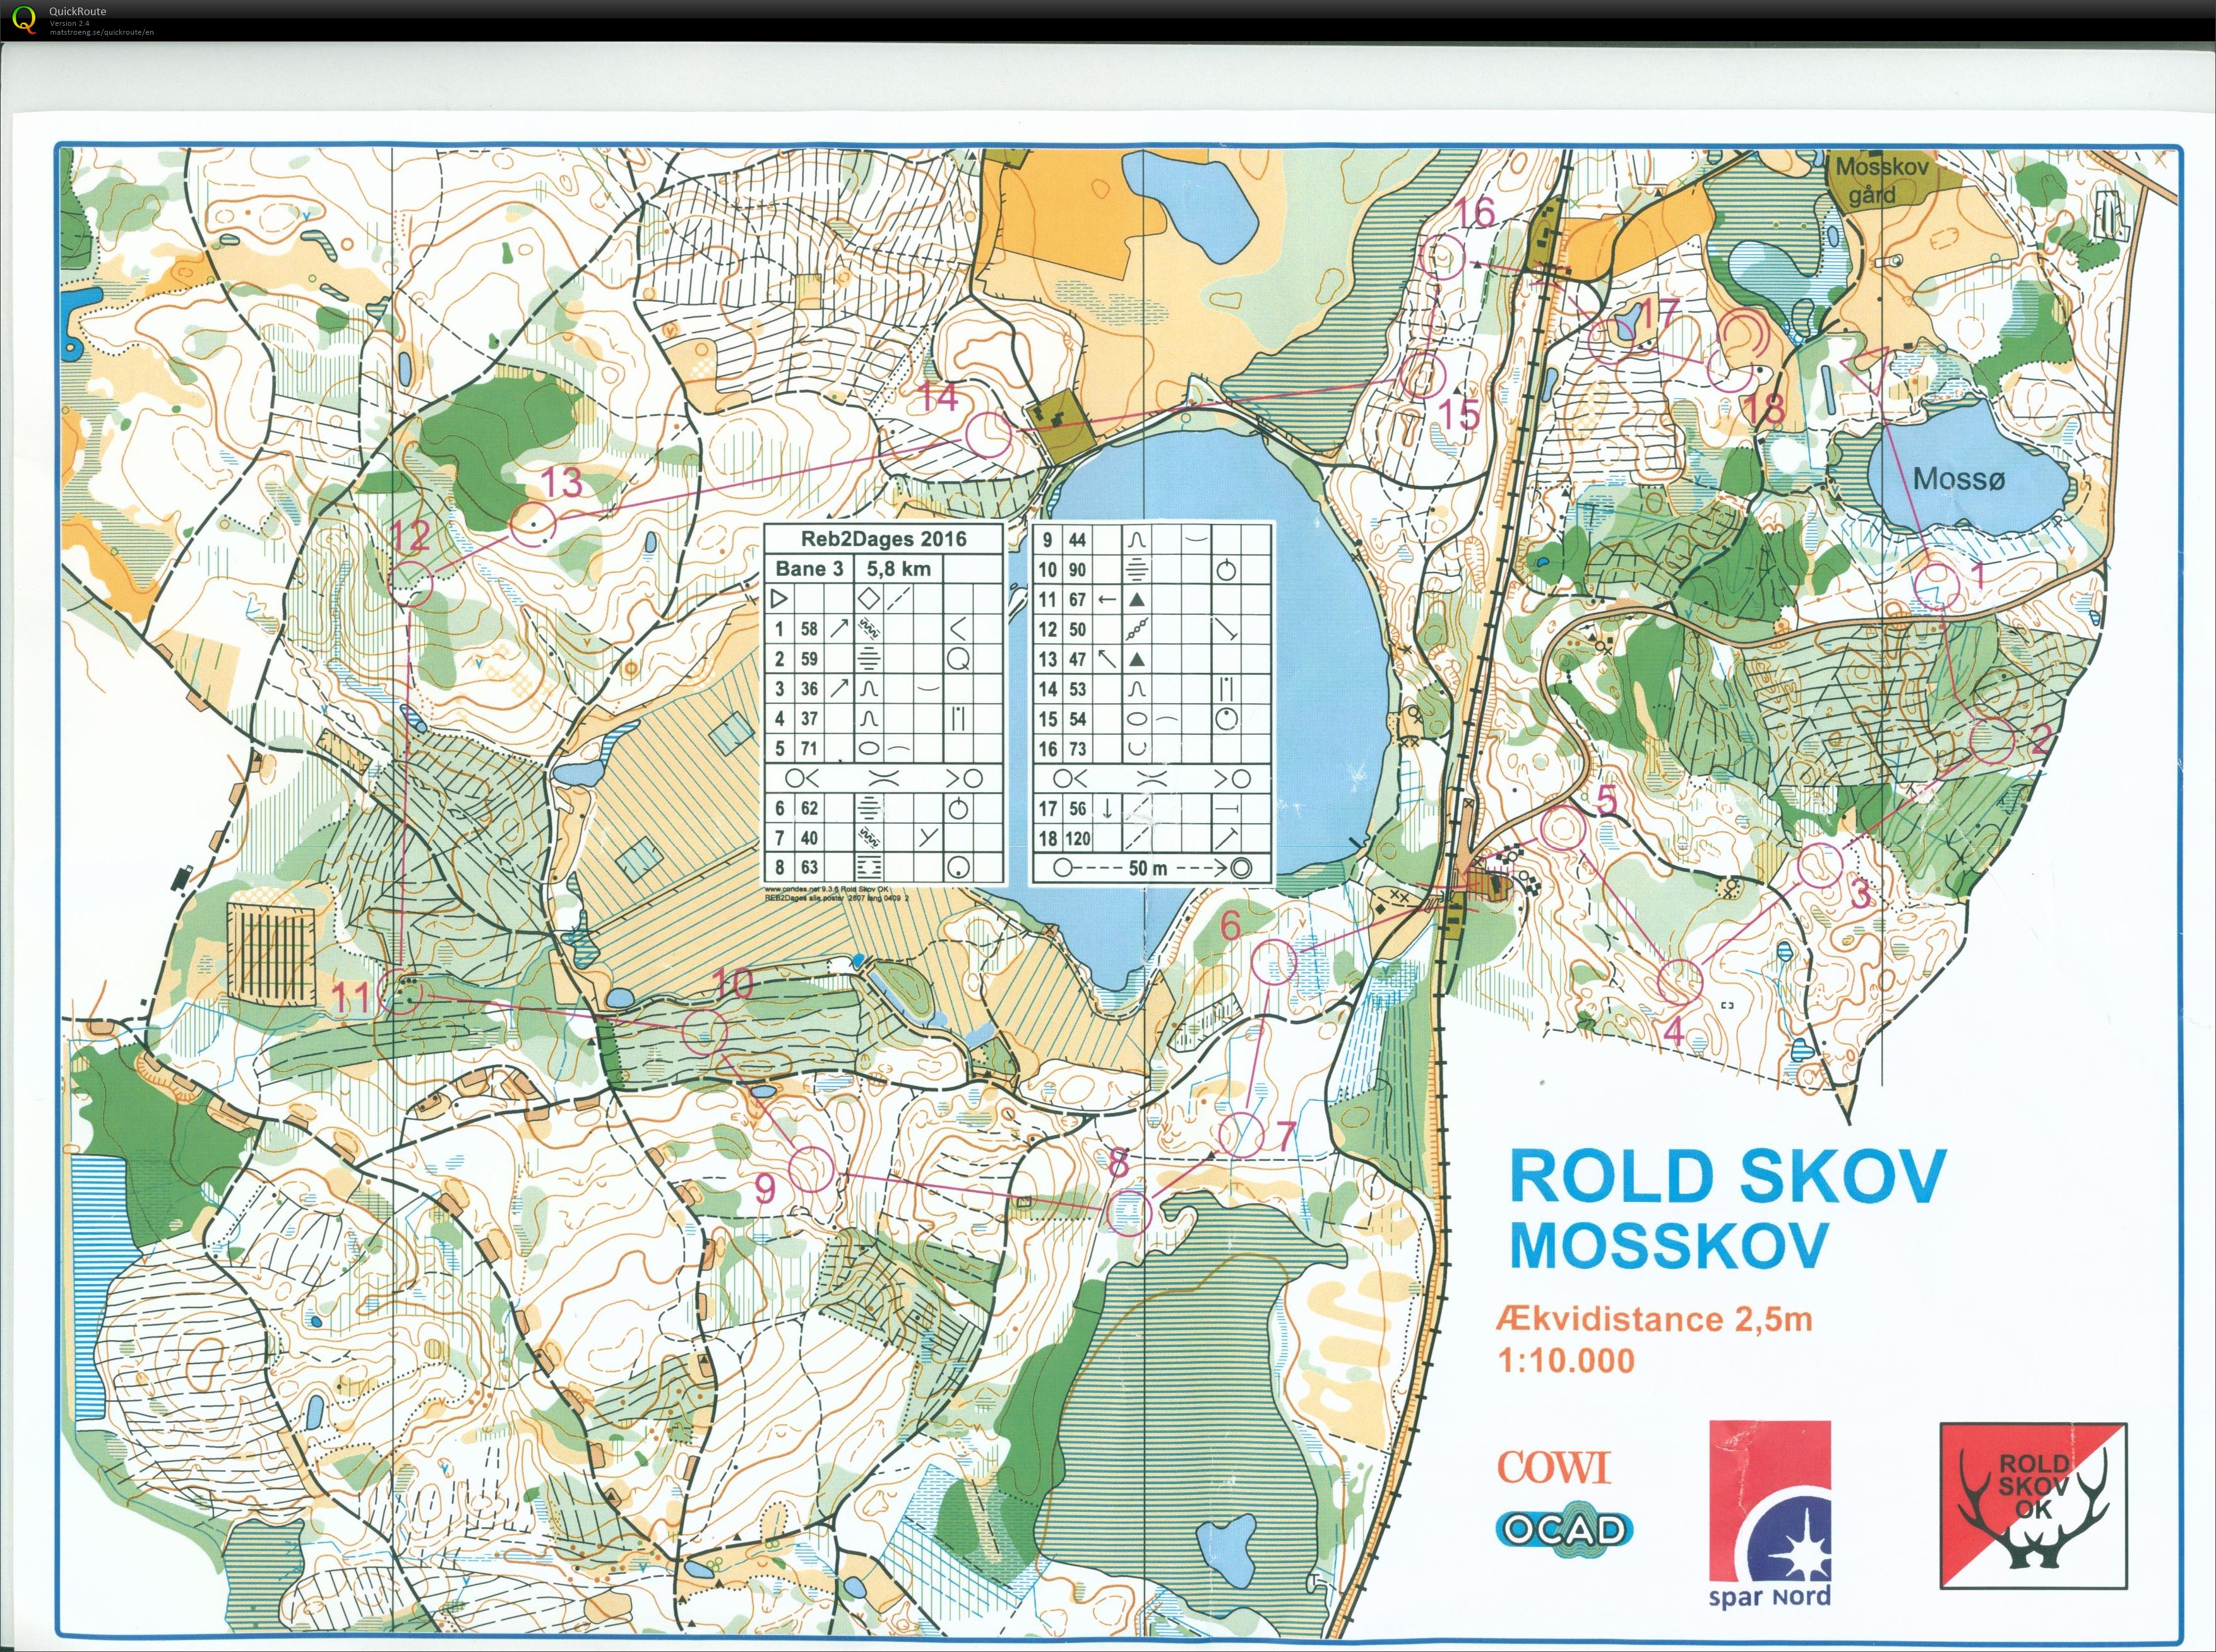
Task: Click control circle 14 on the map
Action: click(x=987, y=435)
